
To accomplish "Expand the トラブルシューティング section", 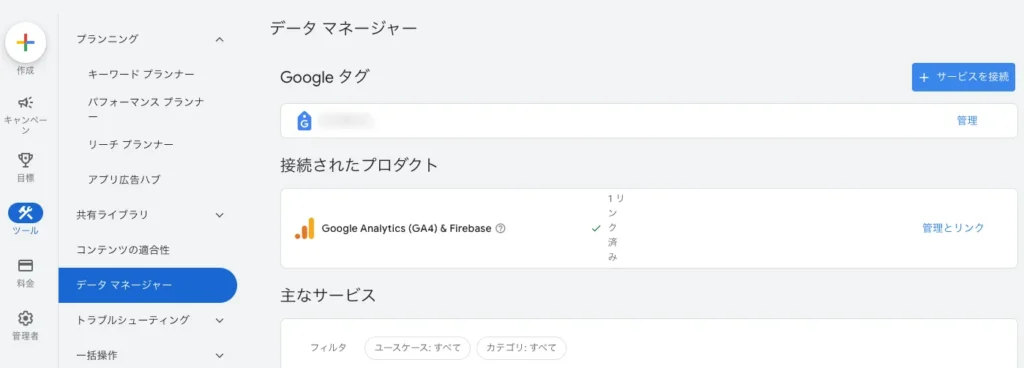I will [x=219, y=320].
